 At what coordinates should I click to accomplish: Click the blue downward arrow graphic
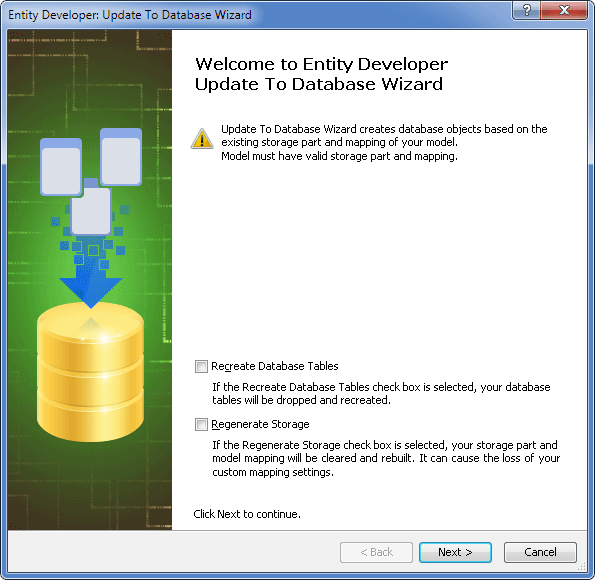[91, 287]
